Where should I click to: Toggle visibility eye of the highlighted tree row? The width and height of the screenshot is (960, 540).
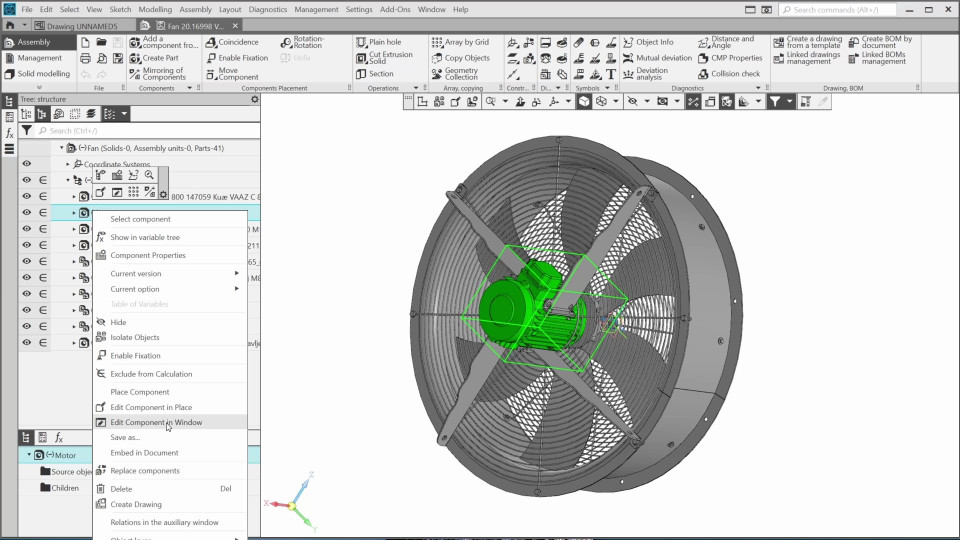click(27, 212)
